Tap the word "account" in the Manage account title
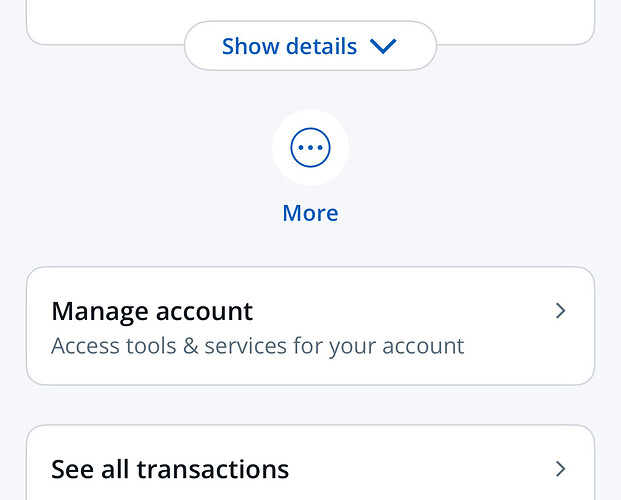Image resolution: width=621 pixels, height=500 pixels. [204, 311]
